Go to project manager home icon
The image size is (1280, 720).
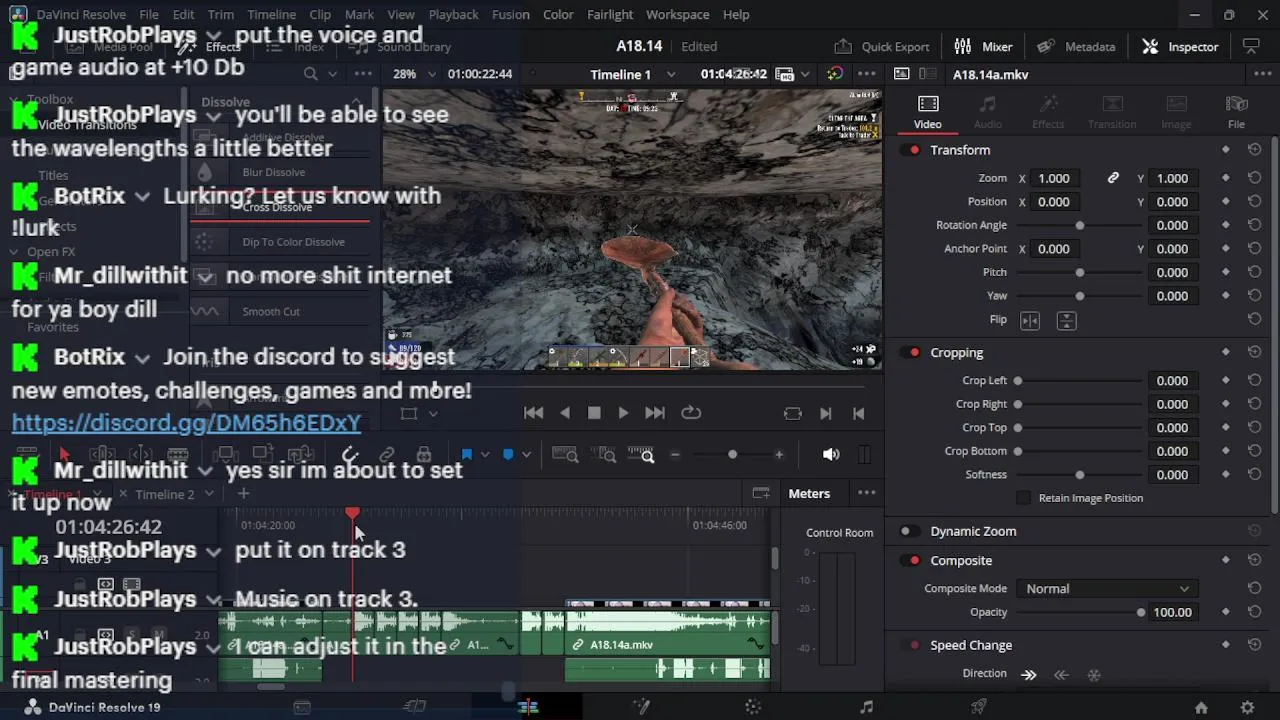click(x=1201, y=707)
